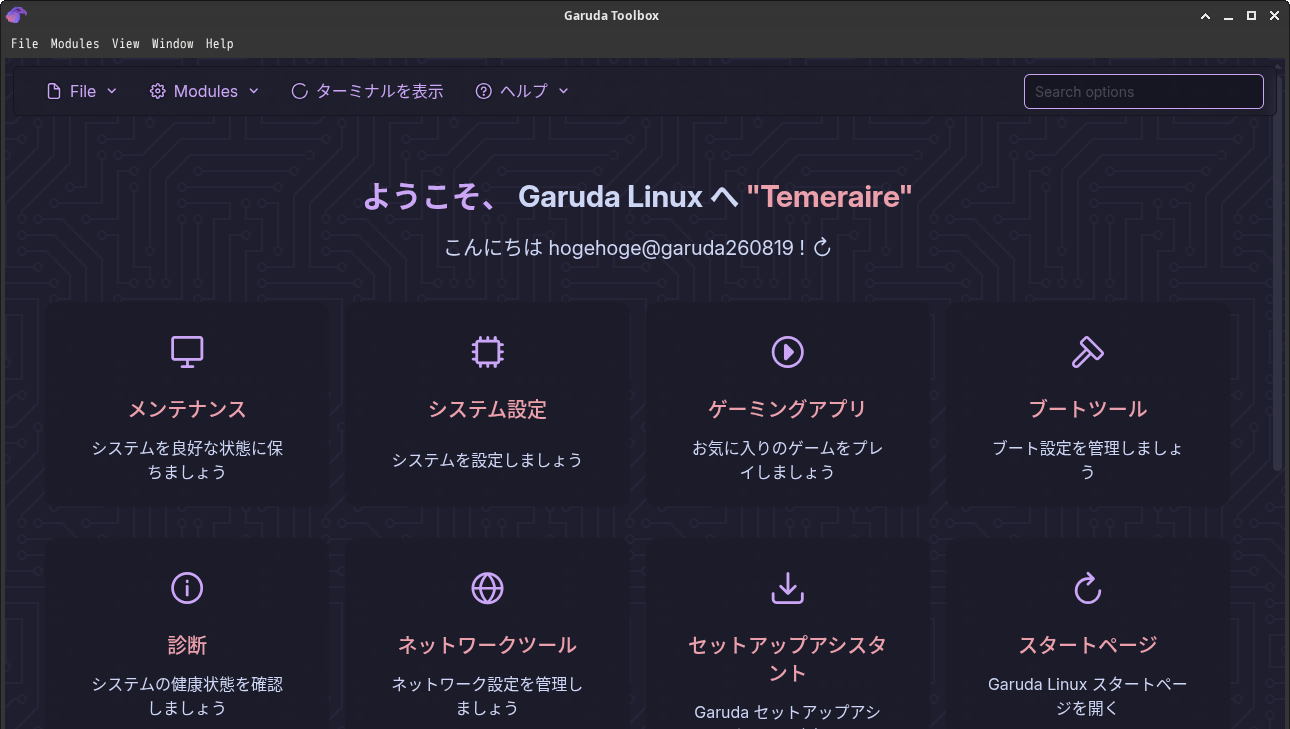Click the hammer icon on ブートツール card

point(1087,351)
